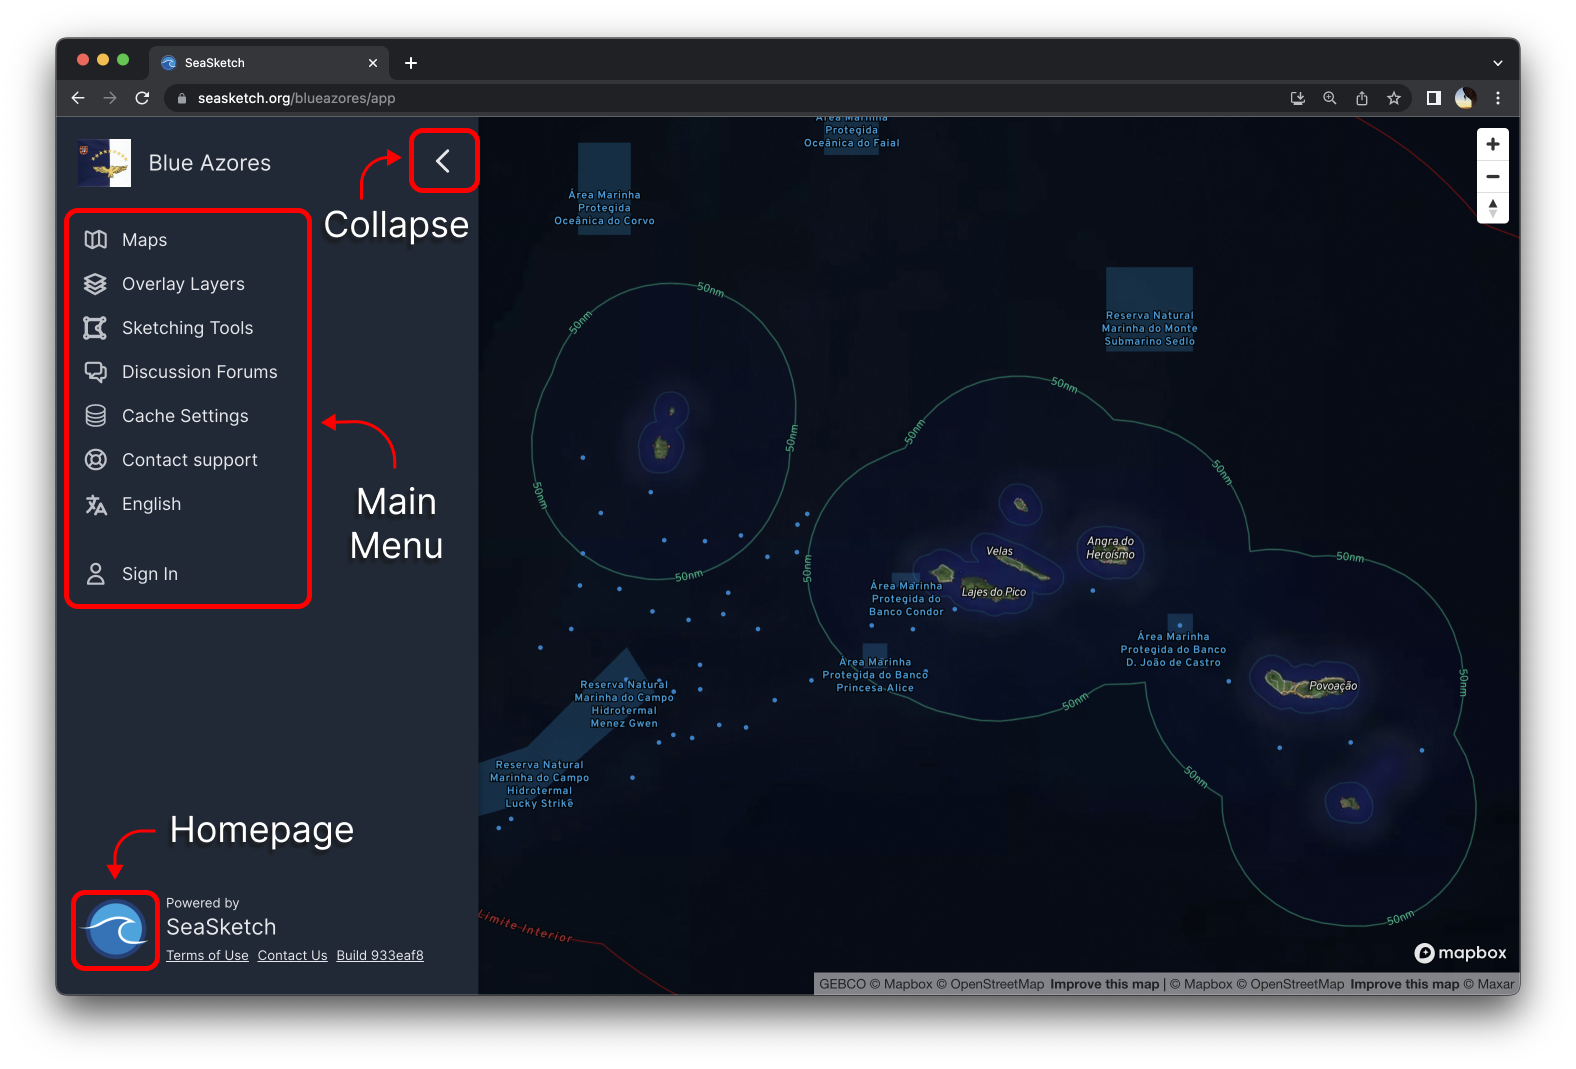Open the Contact Us link
The image size is (1576, 1069).
click(x=292, y=956)
